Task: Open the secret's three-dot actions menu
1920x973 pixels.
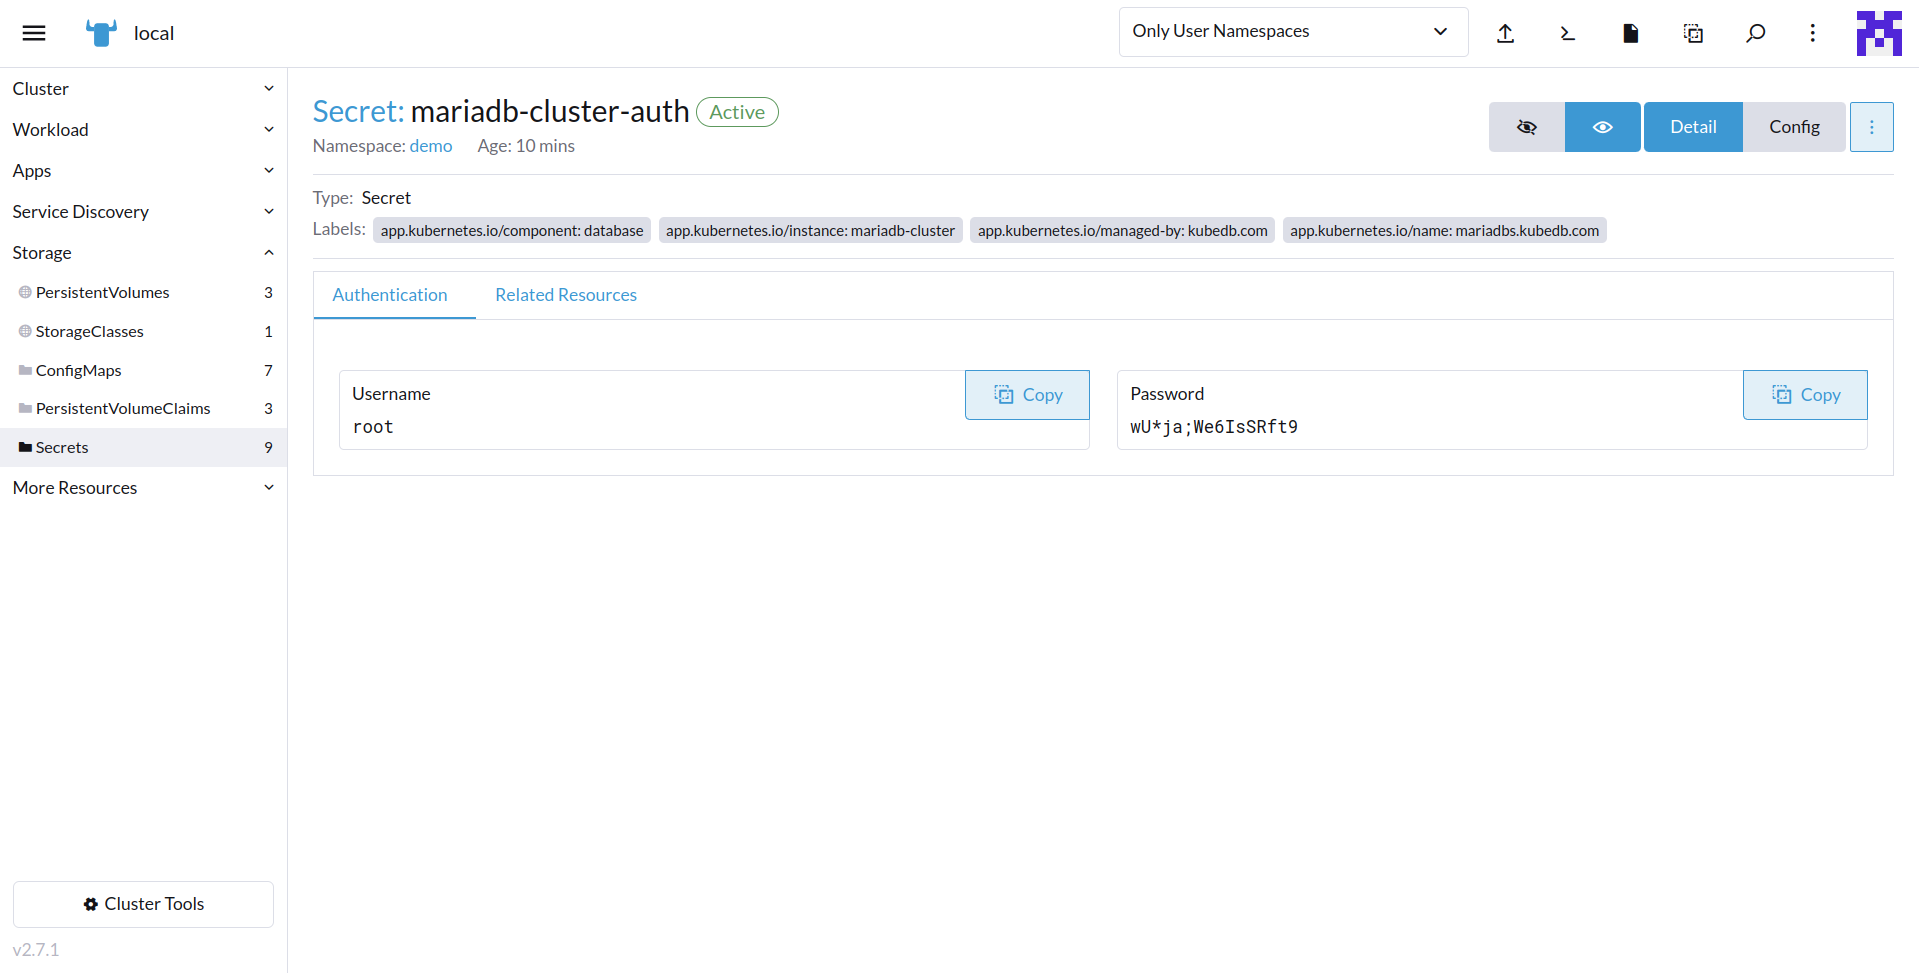Action: 1871,127
